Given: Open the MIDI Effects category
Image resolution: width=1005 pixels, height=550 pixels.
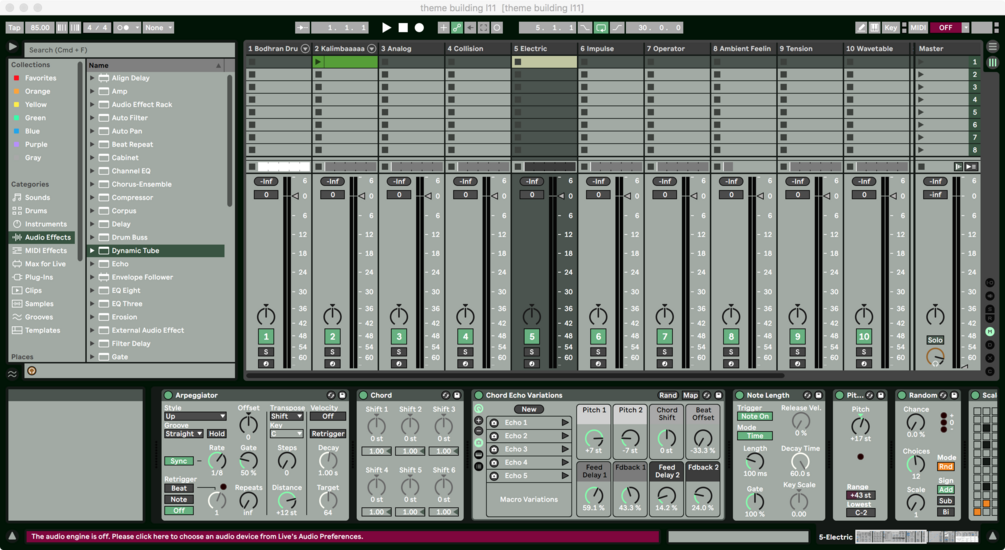Looking at the screenshot, I should (x=46, y=251).
